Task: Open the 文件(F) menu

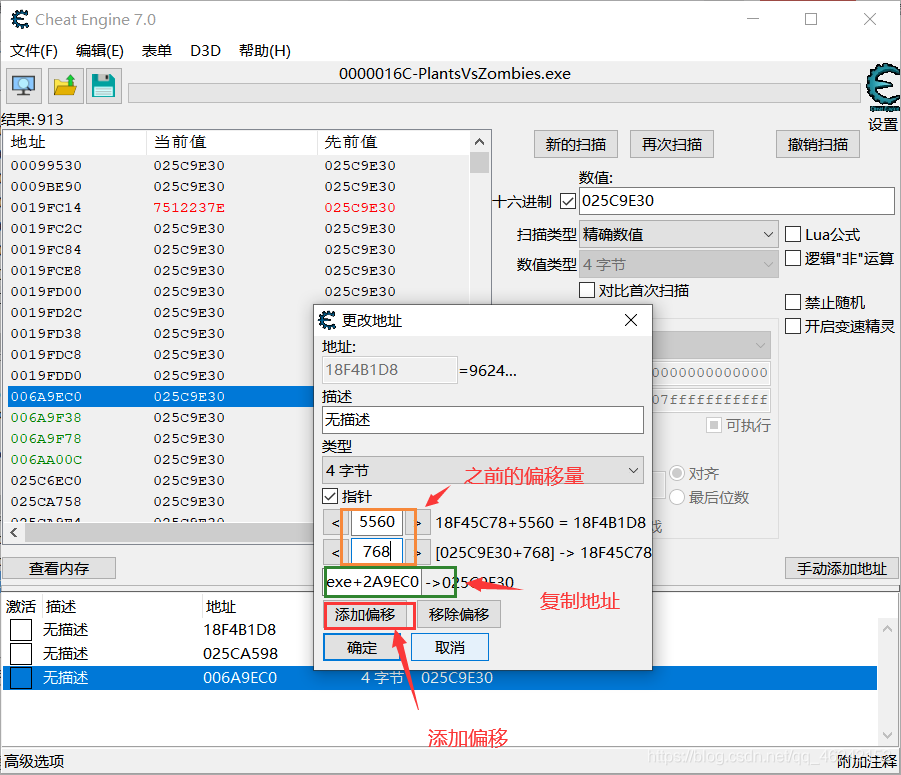Action: click(x=34, y=51)
